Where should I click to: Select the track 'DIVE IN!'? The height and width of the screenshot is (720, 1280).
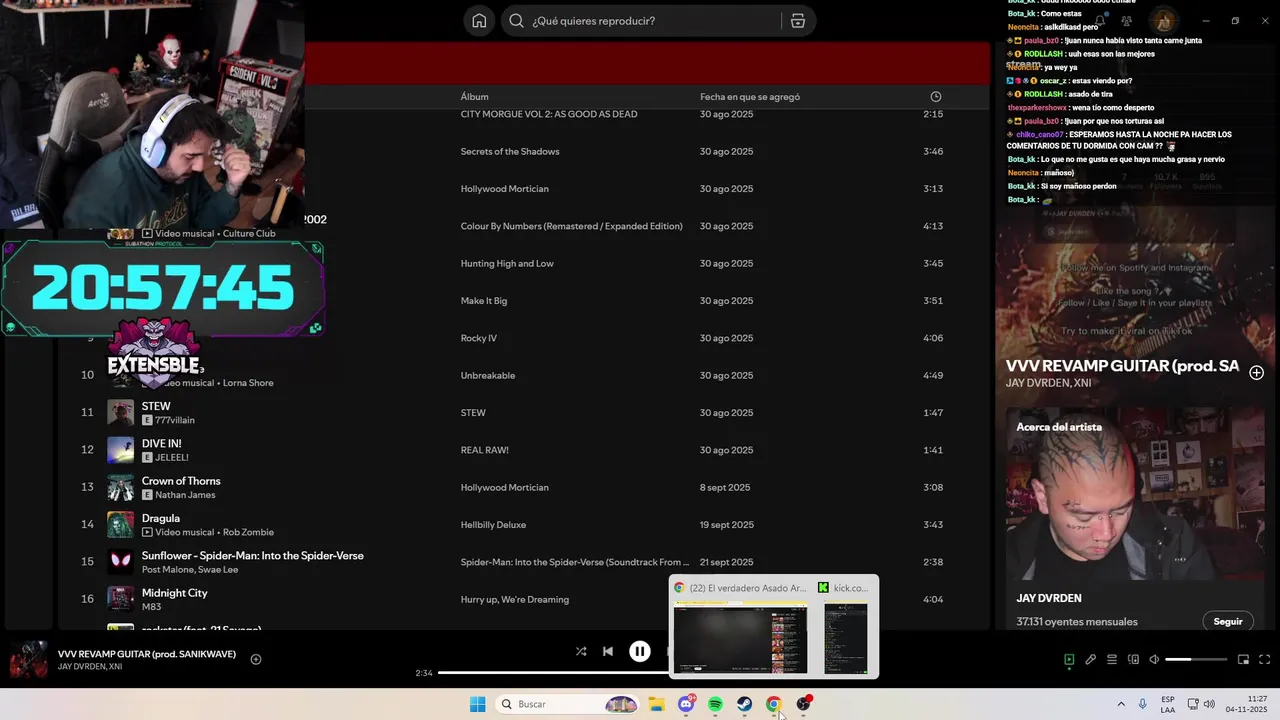161,443
